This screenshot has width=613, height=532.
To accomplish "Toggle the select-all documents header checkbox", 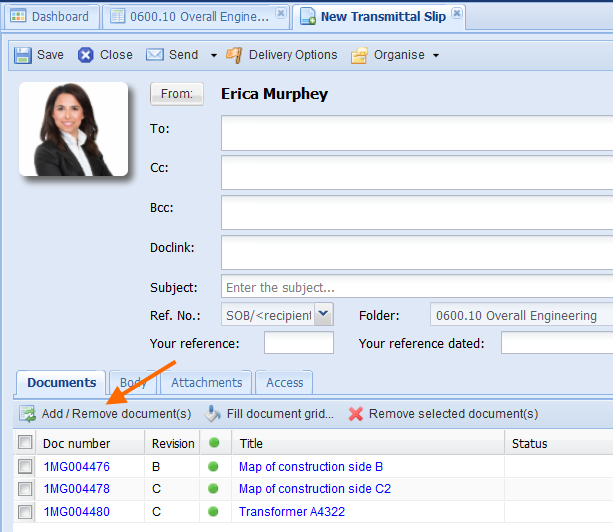I will click(x=25, y=442).
